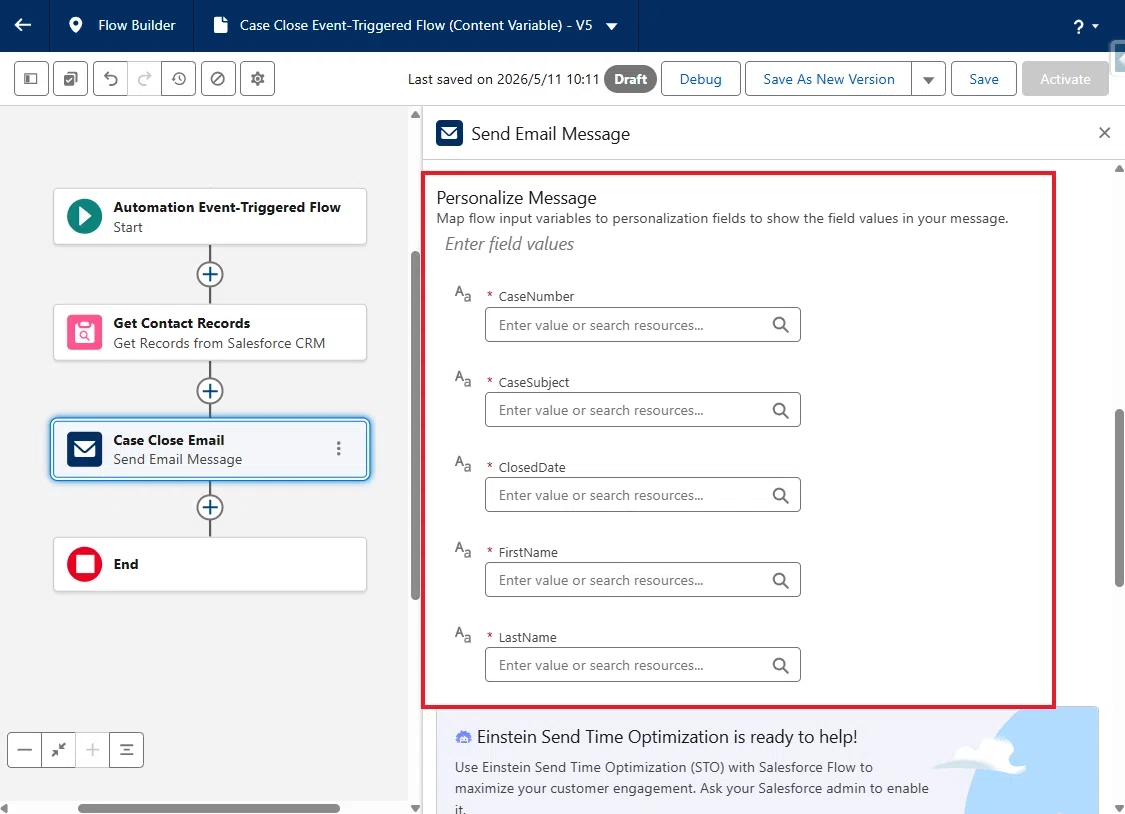Expand the Save As New Version dropdown arrow

pos(928,79)
